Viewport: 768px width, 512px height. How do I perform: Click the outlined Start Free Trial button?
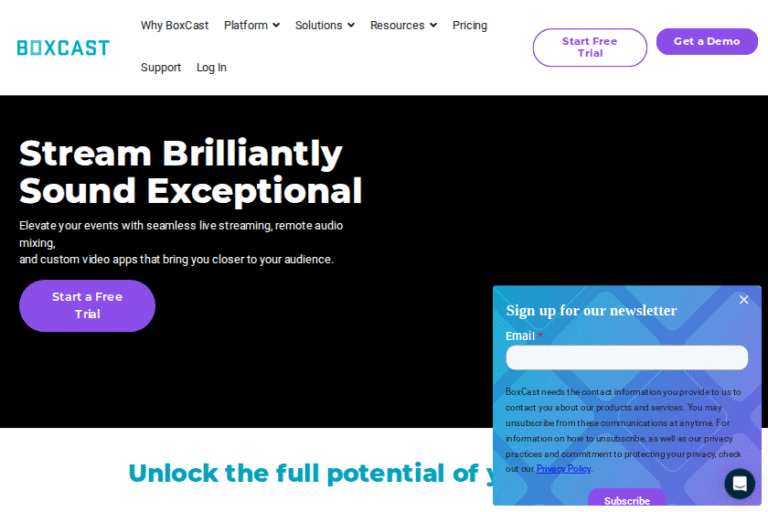(589, 47)
